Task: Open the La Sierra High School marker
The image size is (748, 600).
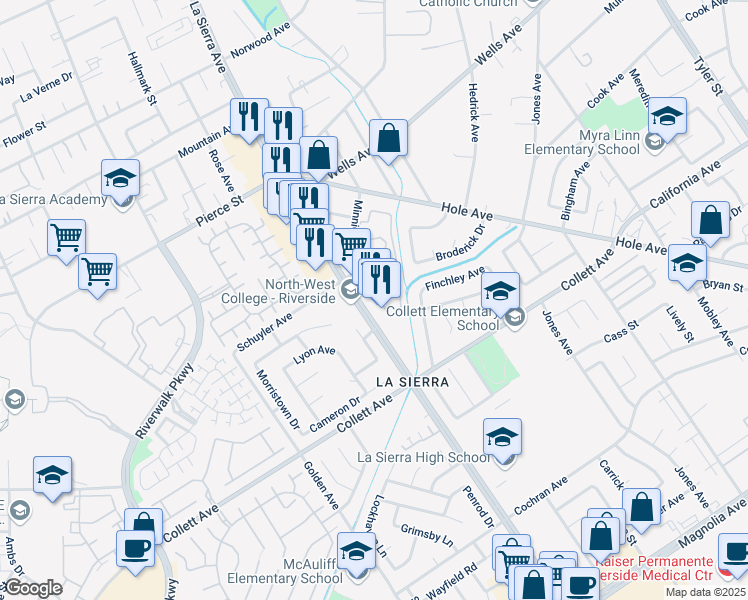Action: tap(502, 437)
